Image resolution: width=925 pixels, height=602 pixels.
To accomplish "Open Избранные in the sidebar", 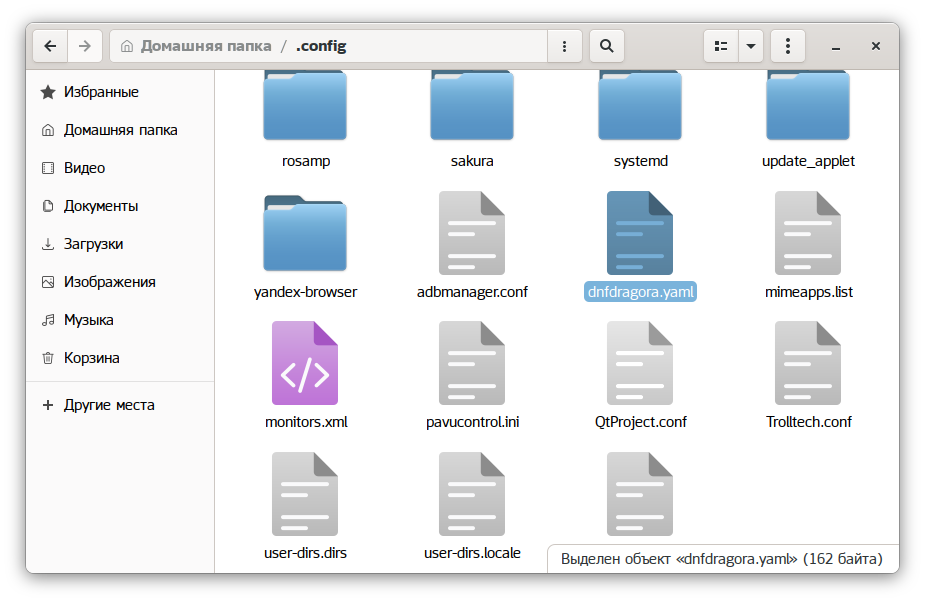I will point(120,92).
